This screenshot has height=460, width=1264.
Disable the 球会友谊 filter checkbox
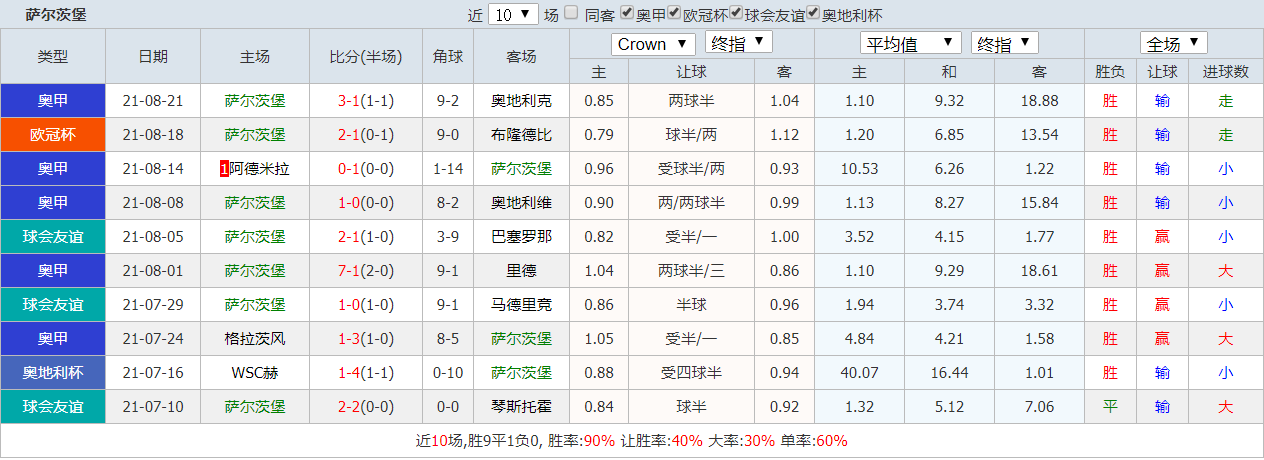pos(736,14)
